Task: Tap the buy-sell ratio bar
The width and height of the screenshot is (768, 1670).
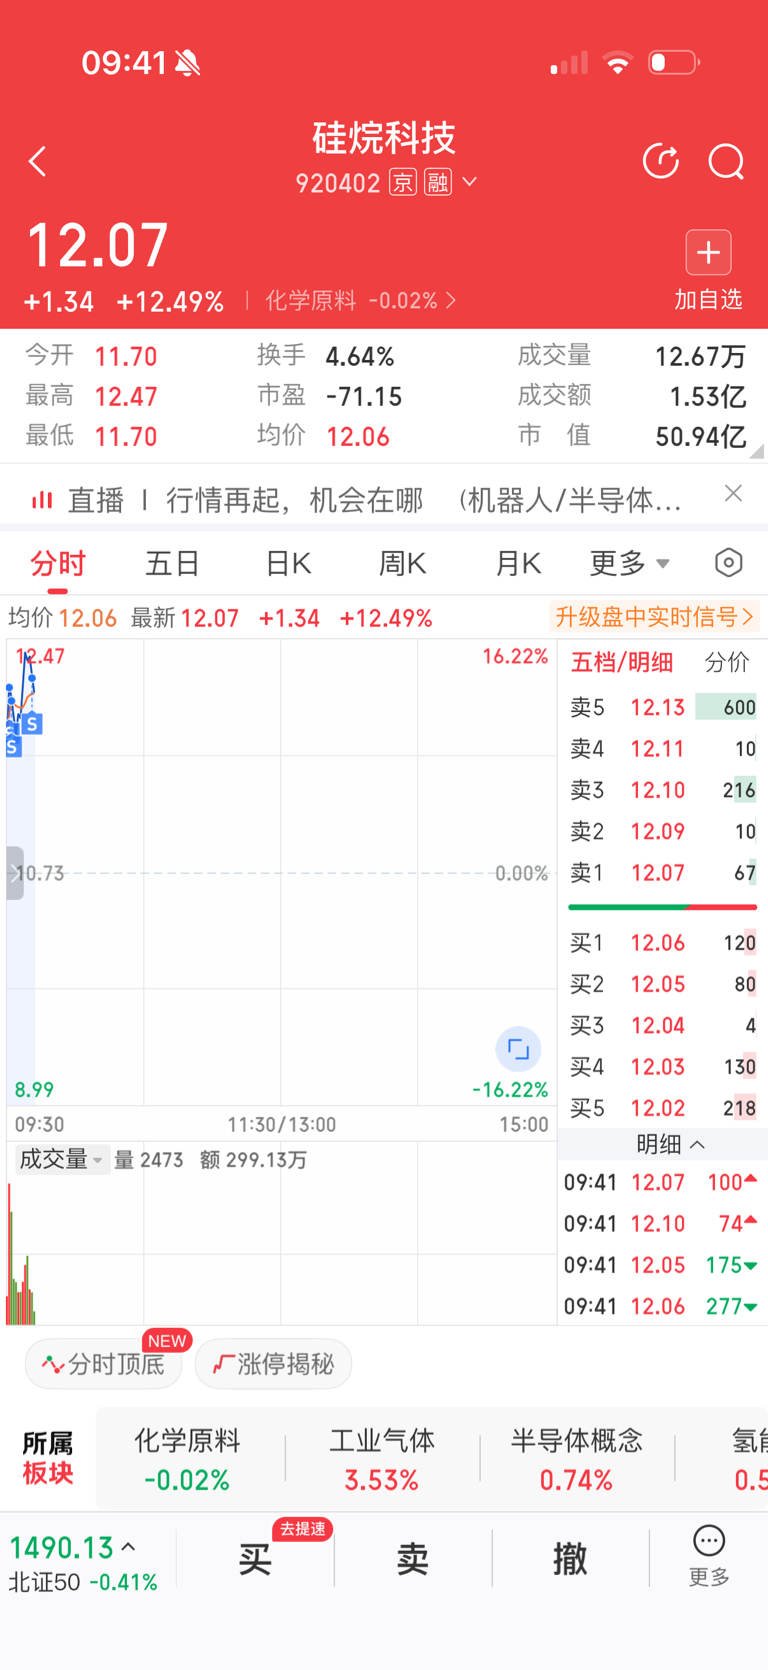Action: (662, 907)
